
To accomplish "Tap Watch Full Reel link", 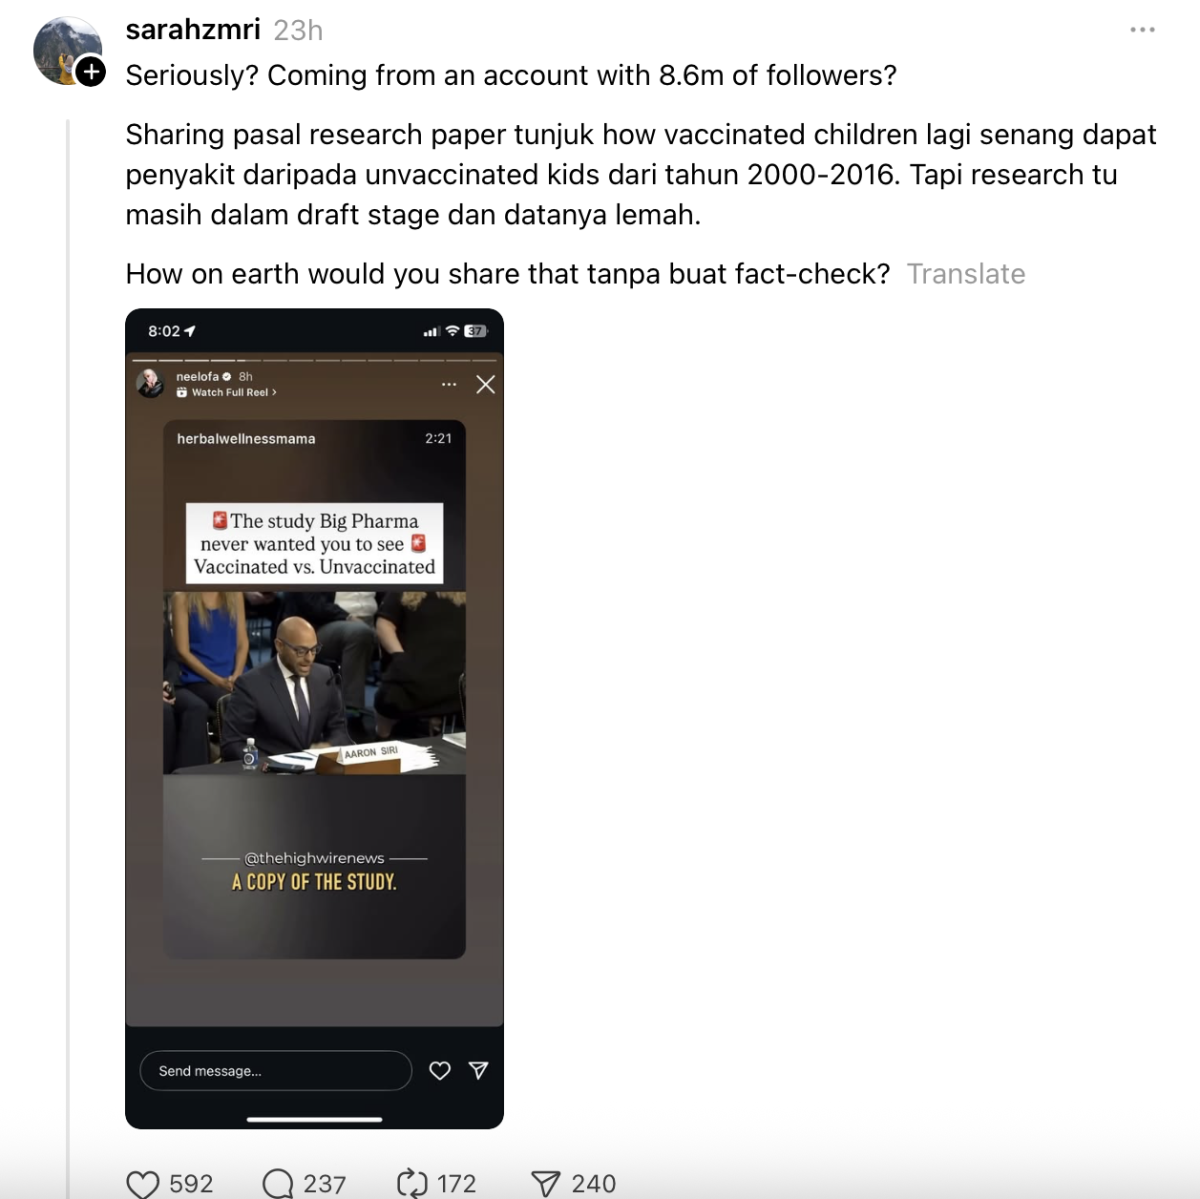I will [x=227, y=392].
